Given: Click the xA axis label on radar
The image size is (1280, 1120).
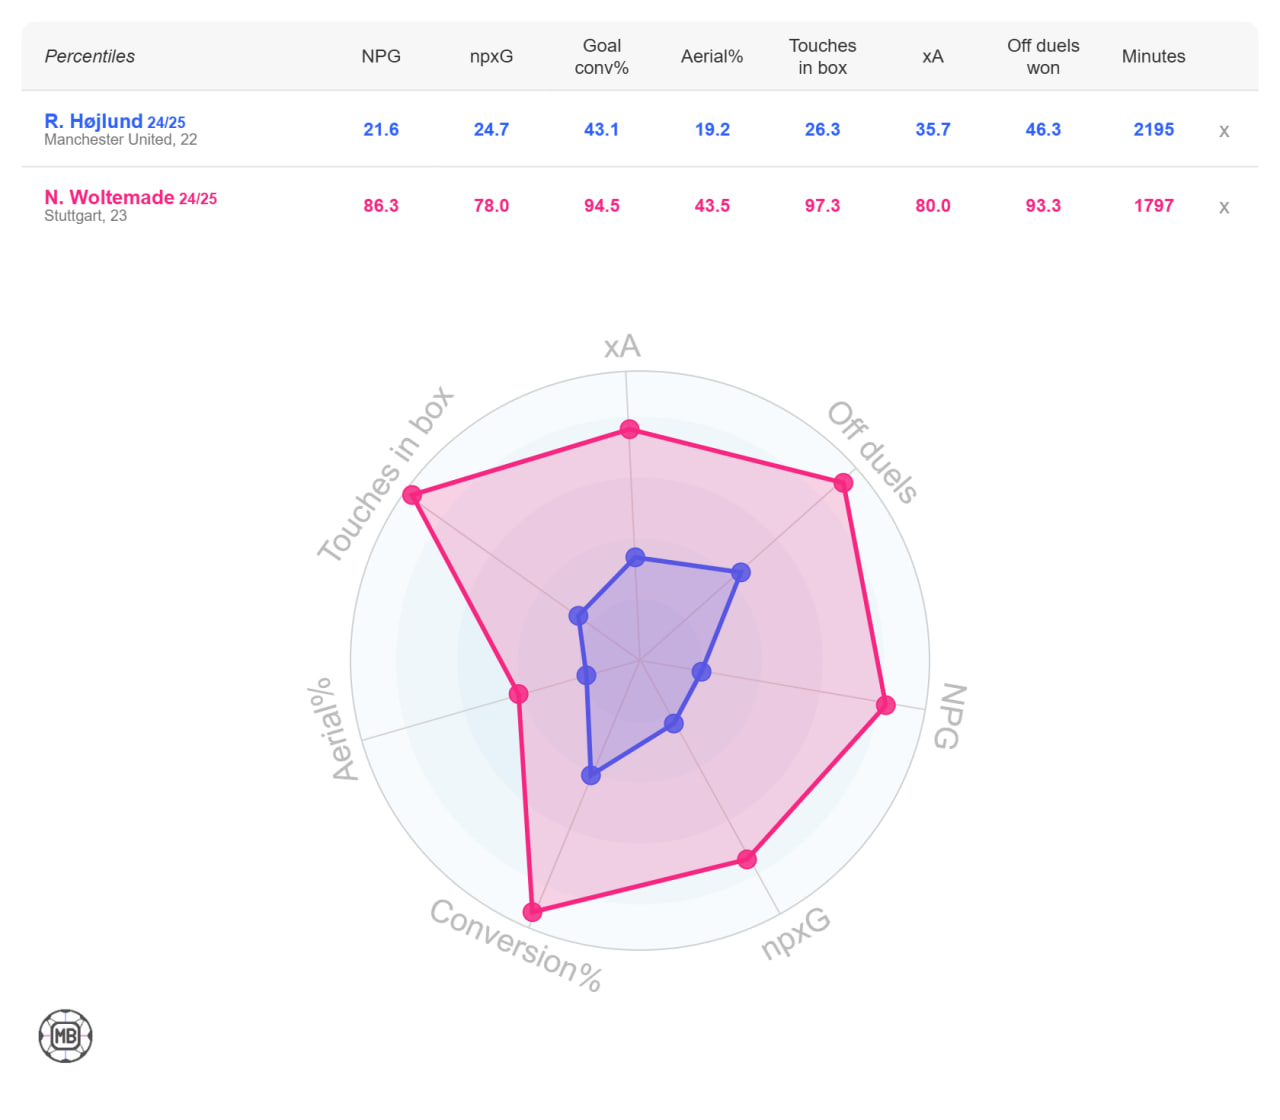Looking at the screenshot, I should click(622, 347).
